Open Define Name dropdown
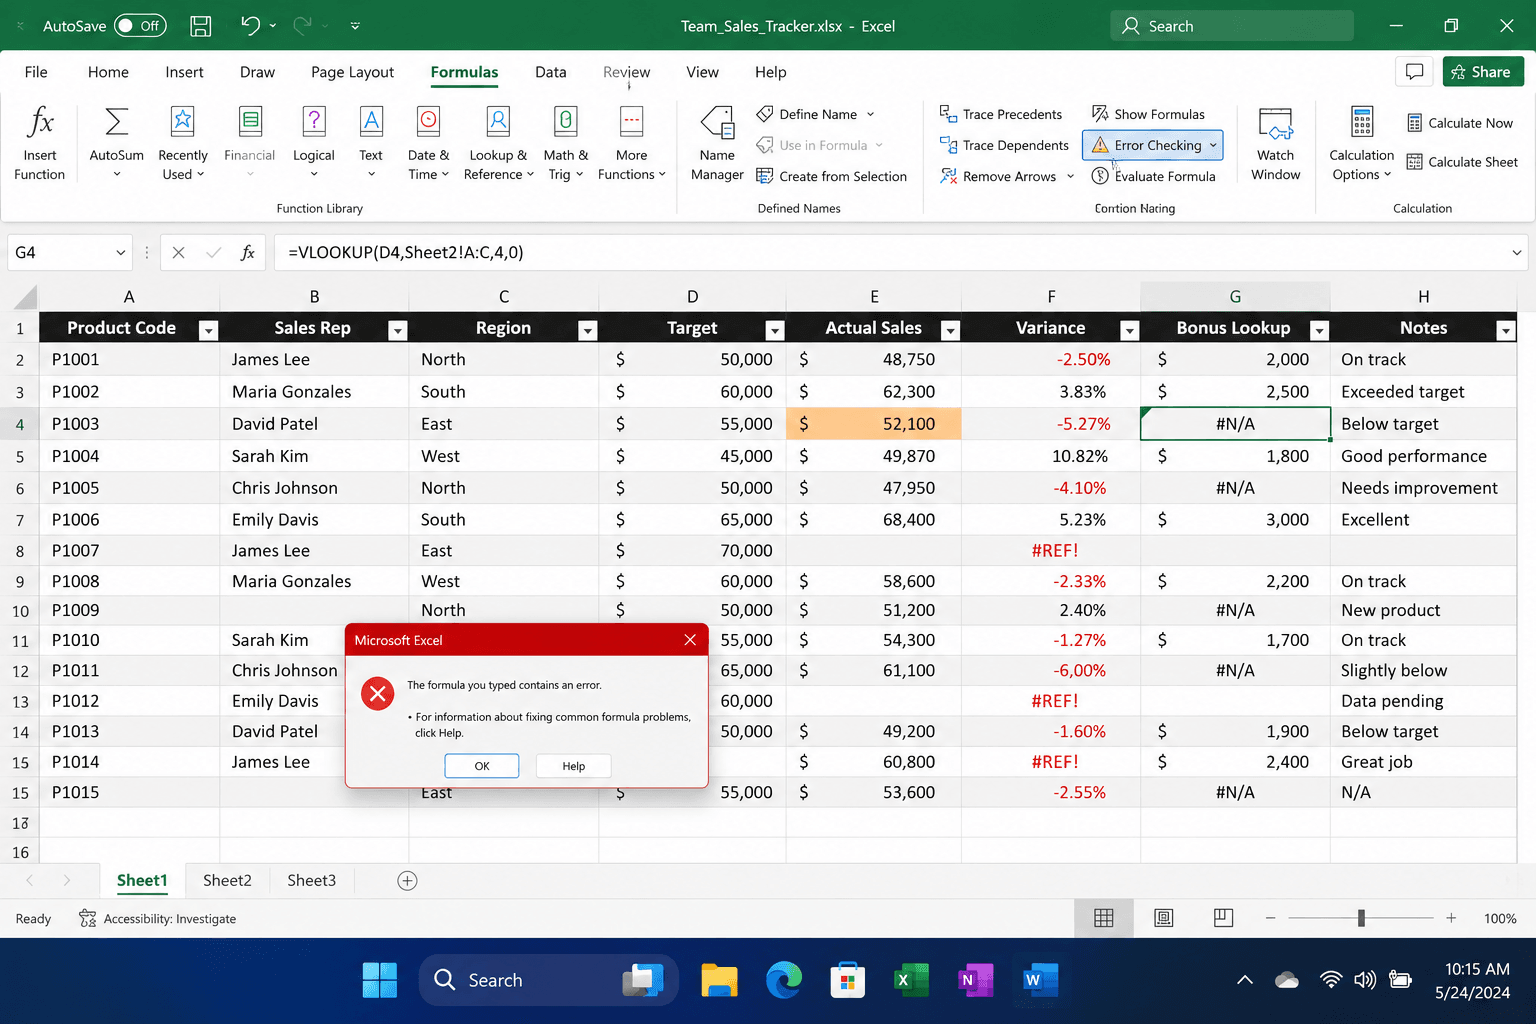Viewport: 1536px width, 1024px height. (870, 114)
